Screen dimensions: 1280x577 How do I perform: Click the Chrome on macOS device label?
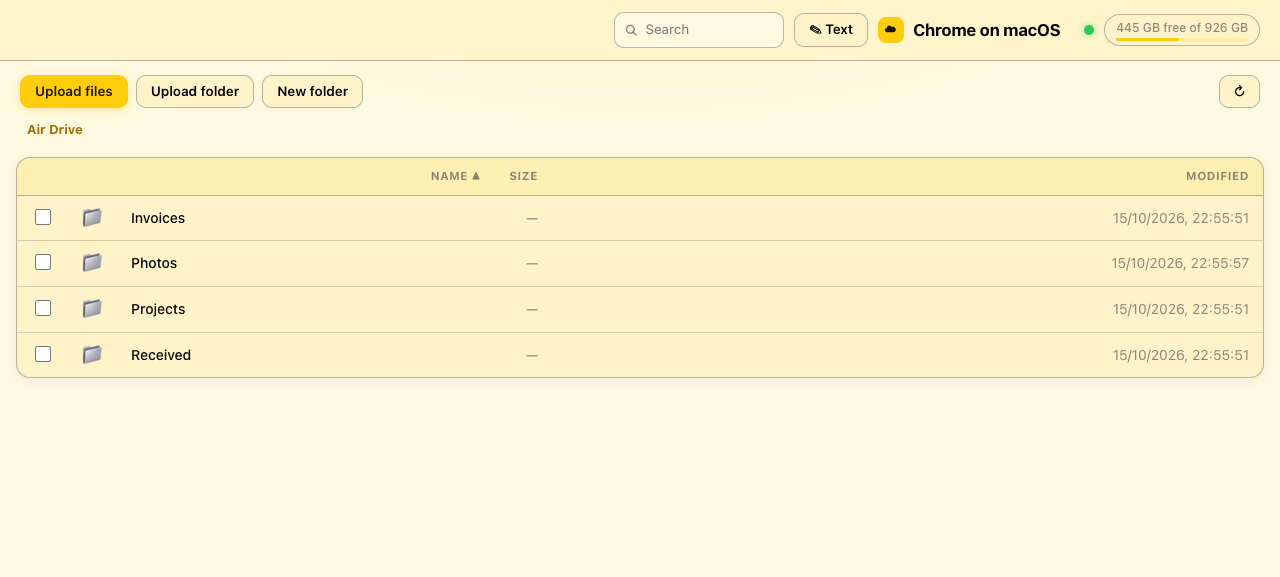tap(987, 30)
